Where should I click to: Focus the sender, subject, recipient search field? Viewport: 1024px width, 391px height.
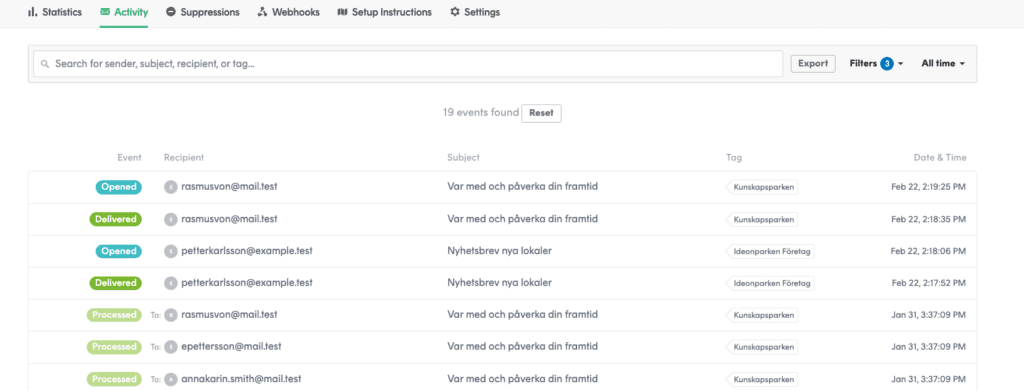[x=408, y=64]
